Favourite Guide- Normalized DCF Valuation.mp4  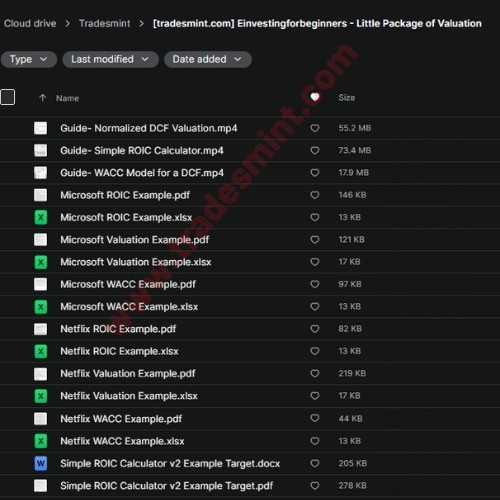point(315,128)
